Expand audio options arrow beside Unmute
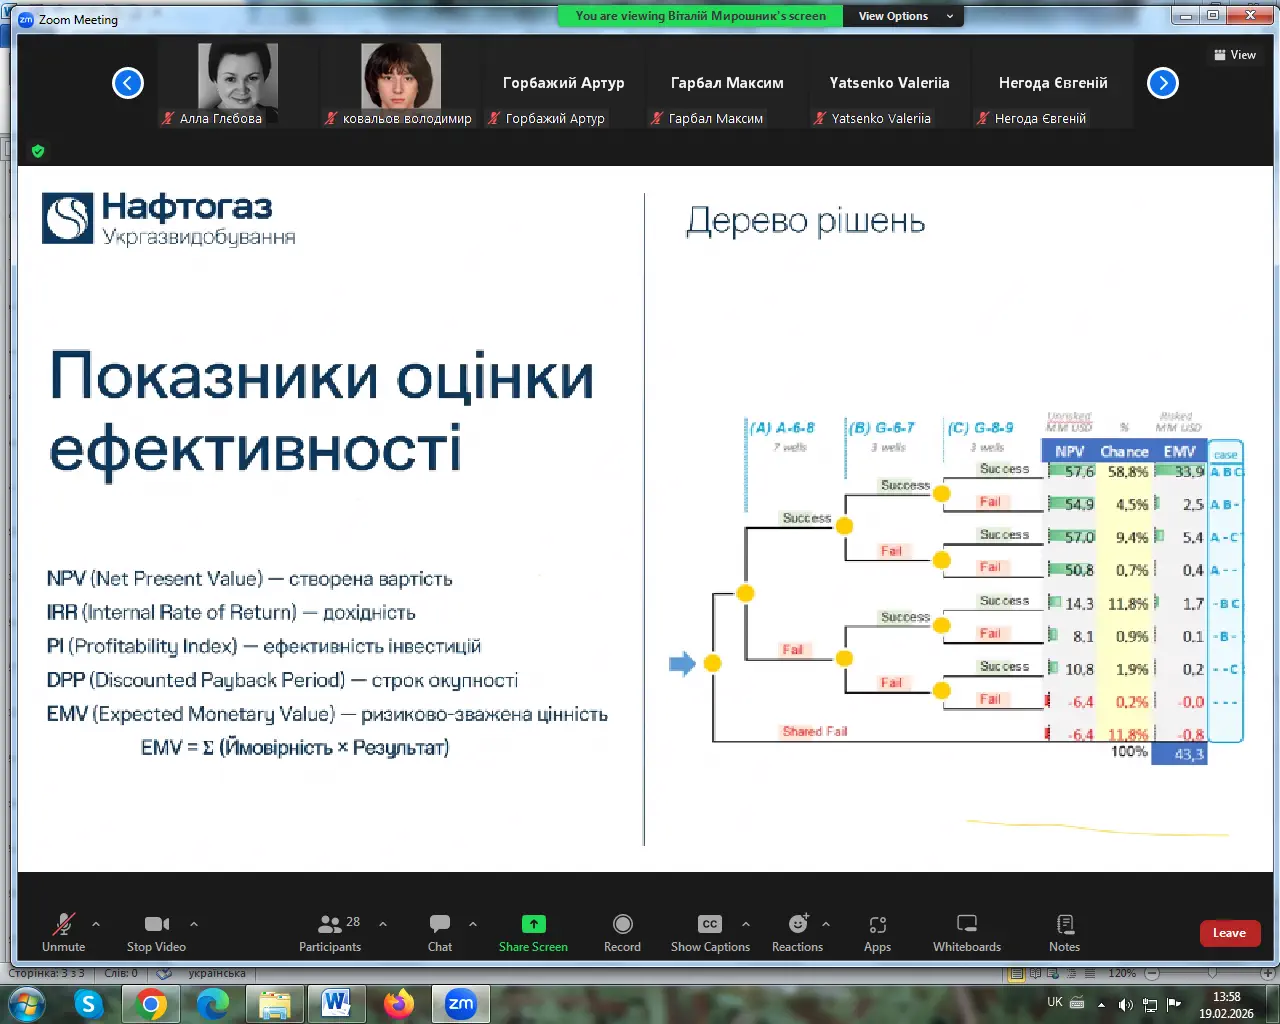This screenshot has height=1024, width=1280. pos(96,924)
